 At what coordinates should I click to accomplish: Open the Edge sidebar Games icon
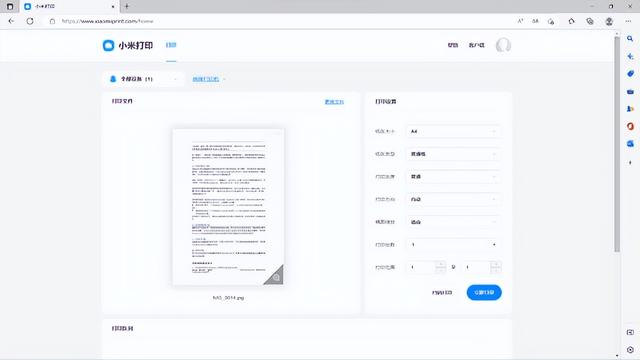(x=630, y=109)
